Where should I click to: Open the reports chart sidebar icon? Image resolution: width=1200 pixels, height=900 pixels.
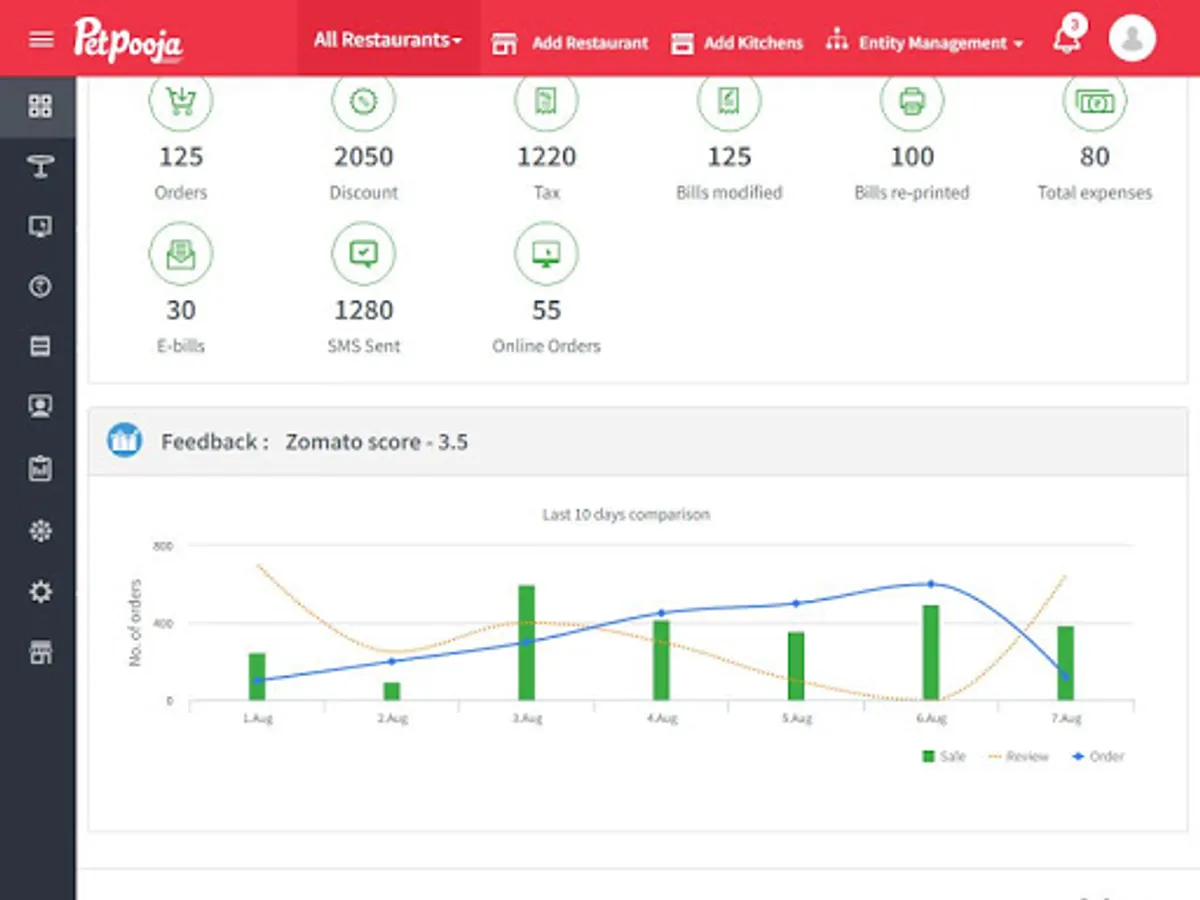coord(40,468)
